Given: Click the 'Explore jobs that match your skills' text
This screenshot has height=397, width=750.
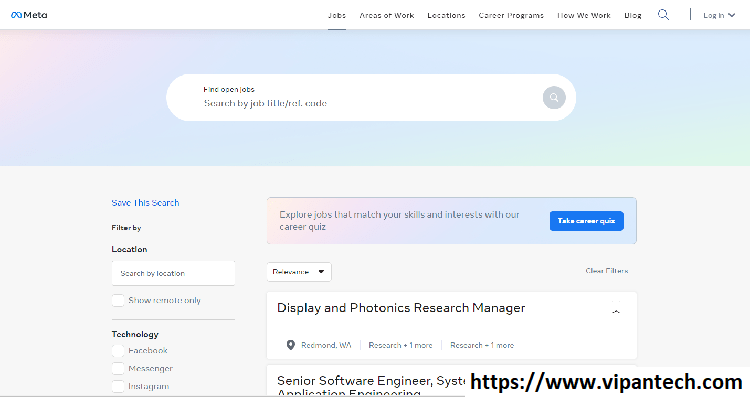Looking at the screenshot, I should click(399, 221).
